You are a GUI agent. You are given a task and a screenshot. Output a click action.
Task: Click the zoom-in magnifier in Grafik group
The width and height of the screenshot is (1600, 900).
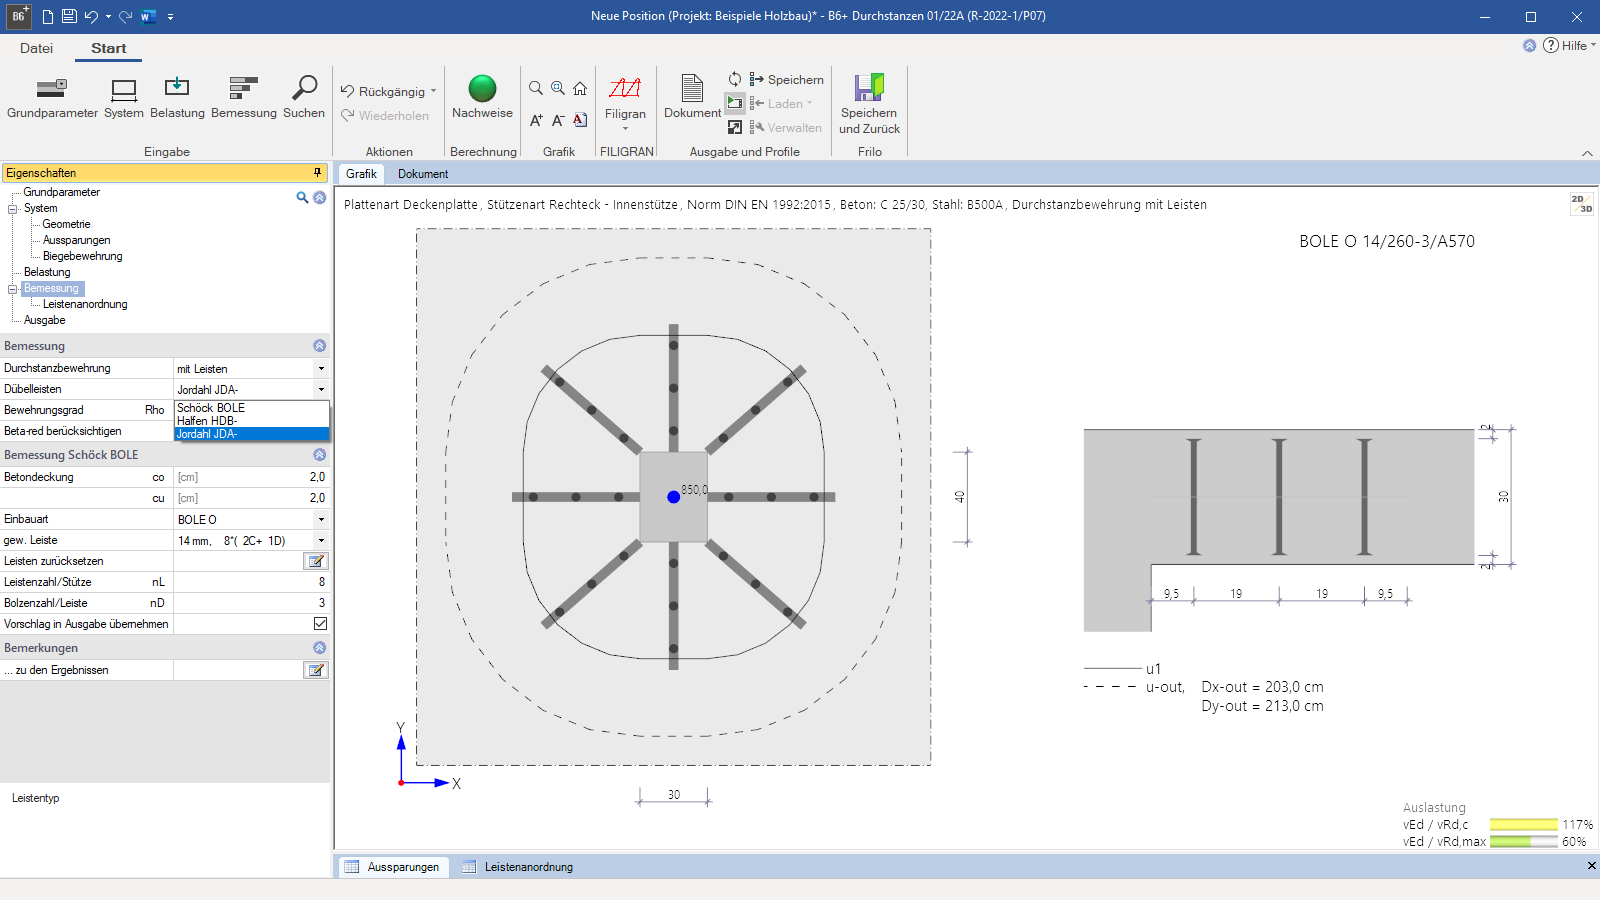tap(558, 88)
